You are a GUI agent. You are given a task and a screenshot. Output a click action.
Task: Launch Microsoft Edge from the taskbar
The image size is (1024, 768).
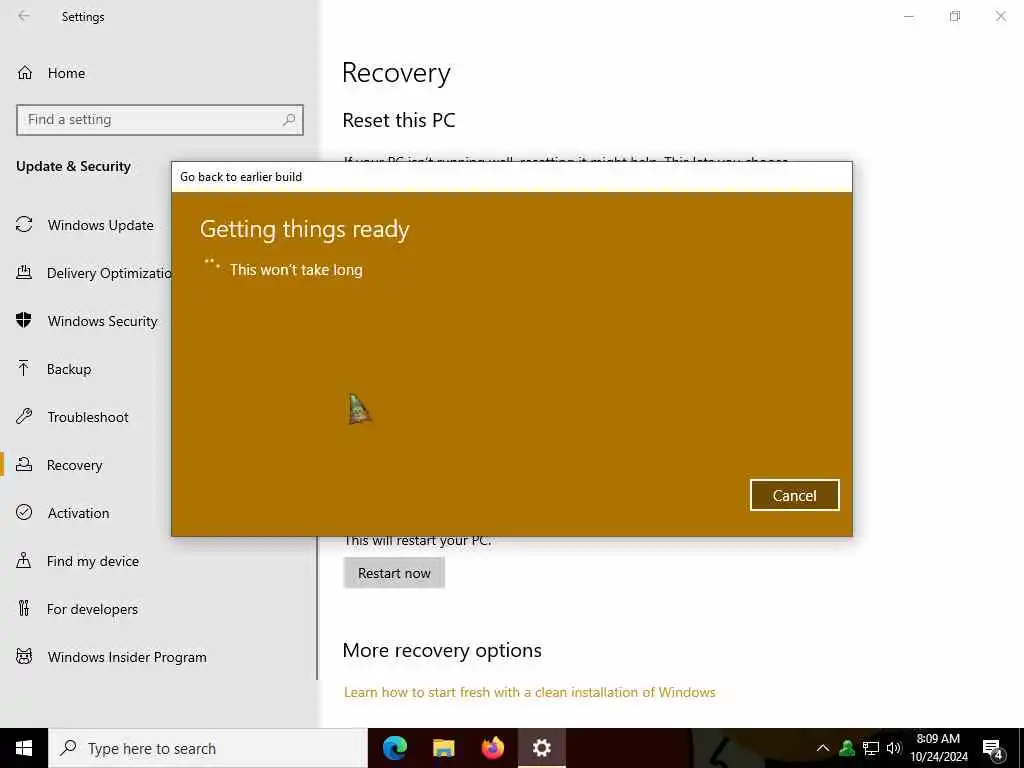click(394, 748)
